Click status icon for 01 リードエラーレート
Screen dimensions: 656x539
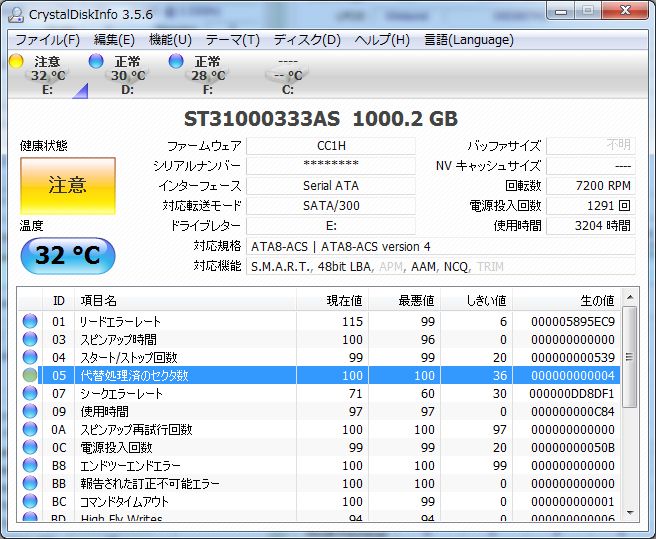(30, 321)
